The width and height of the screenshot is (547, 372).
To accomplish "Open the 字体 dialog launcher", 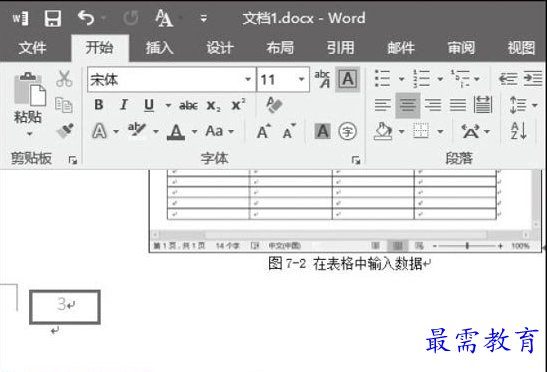I will tap(355, 160).
